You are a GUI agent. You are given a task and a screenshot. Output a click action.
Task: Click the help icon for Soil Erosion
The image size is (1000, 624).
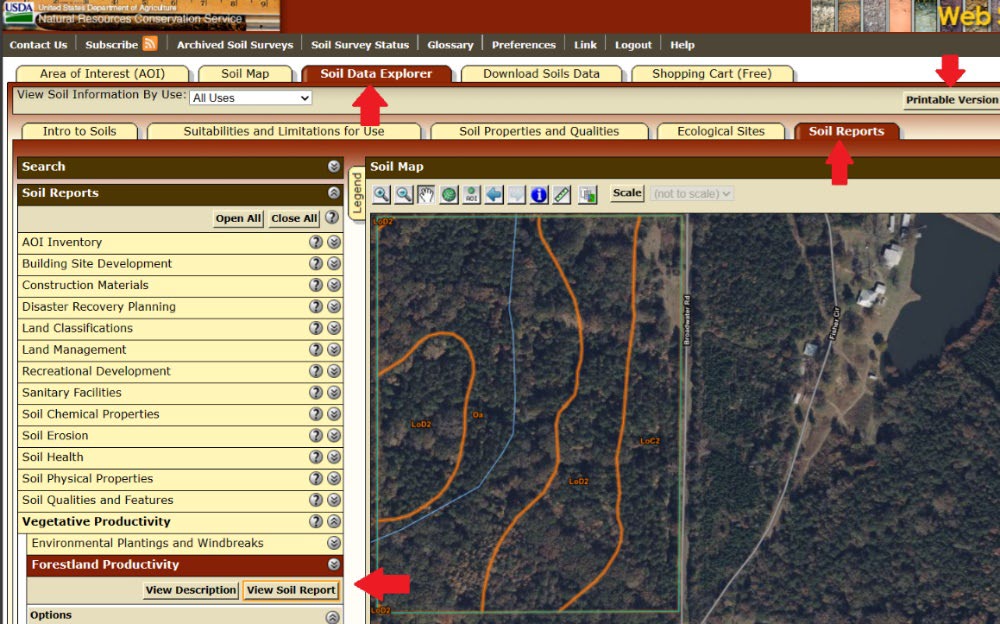(x=316, y=436)
